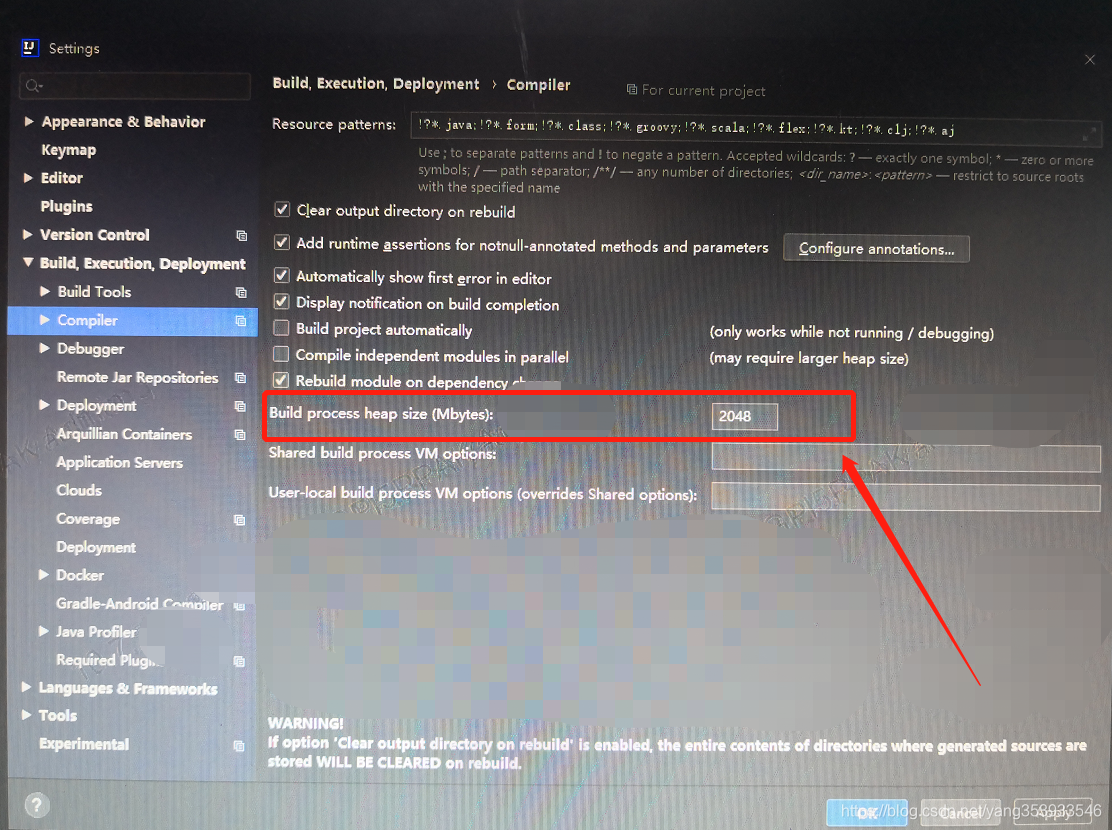The width and height of the screenshot is (1112, 830).
Task: Select Arquillian Containers
Action: coord(124,434)
